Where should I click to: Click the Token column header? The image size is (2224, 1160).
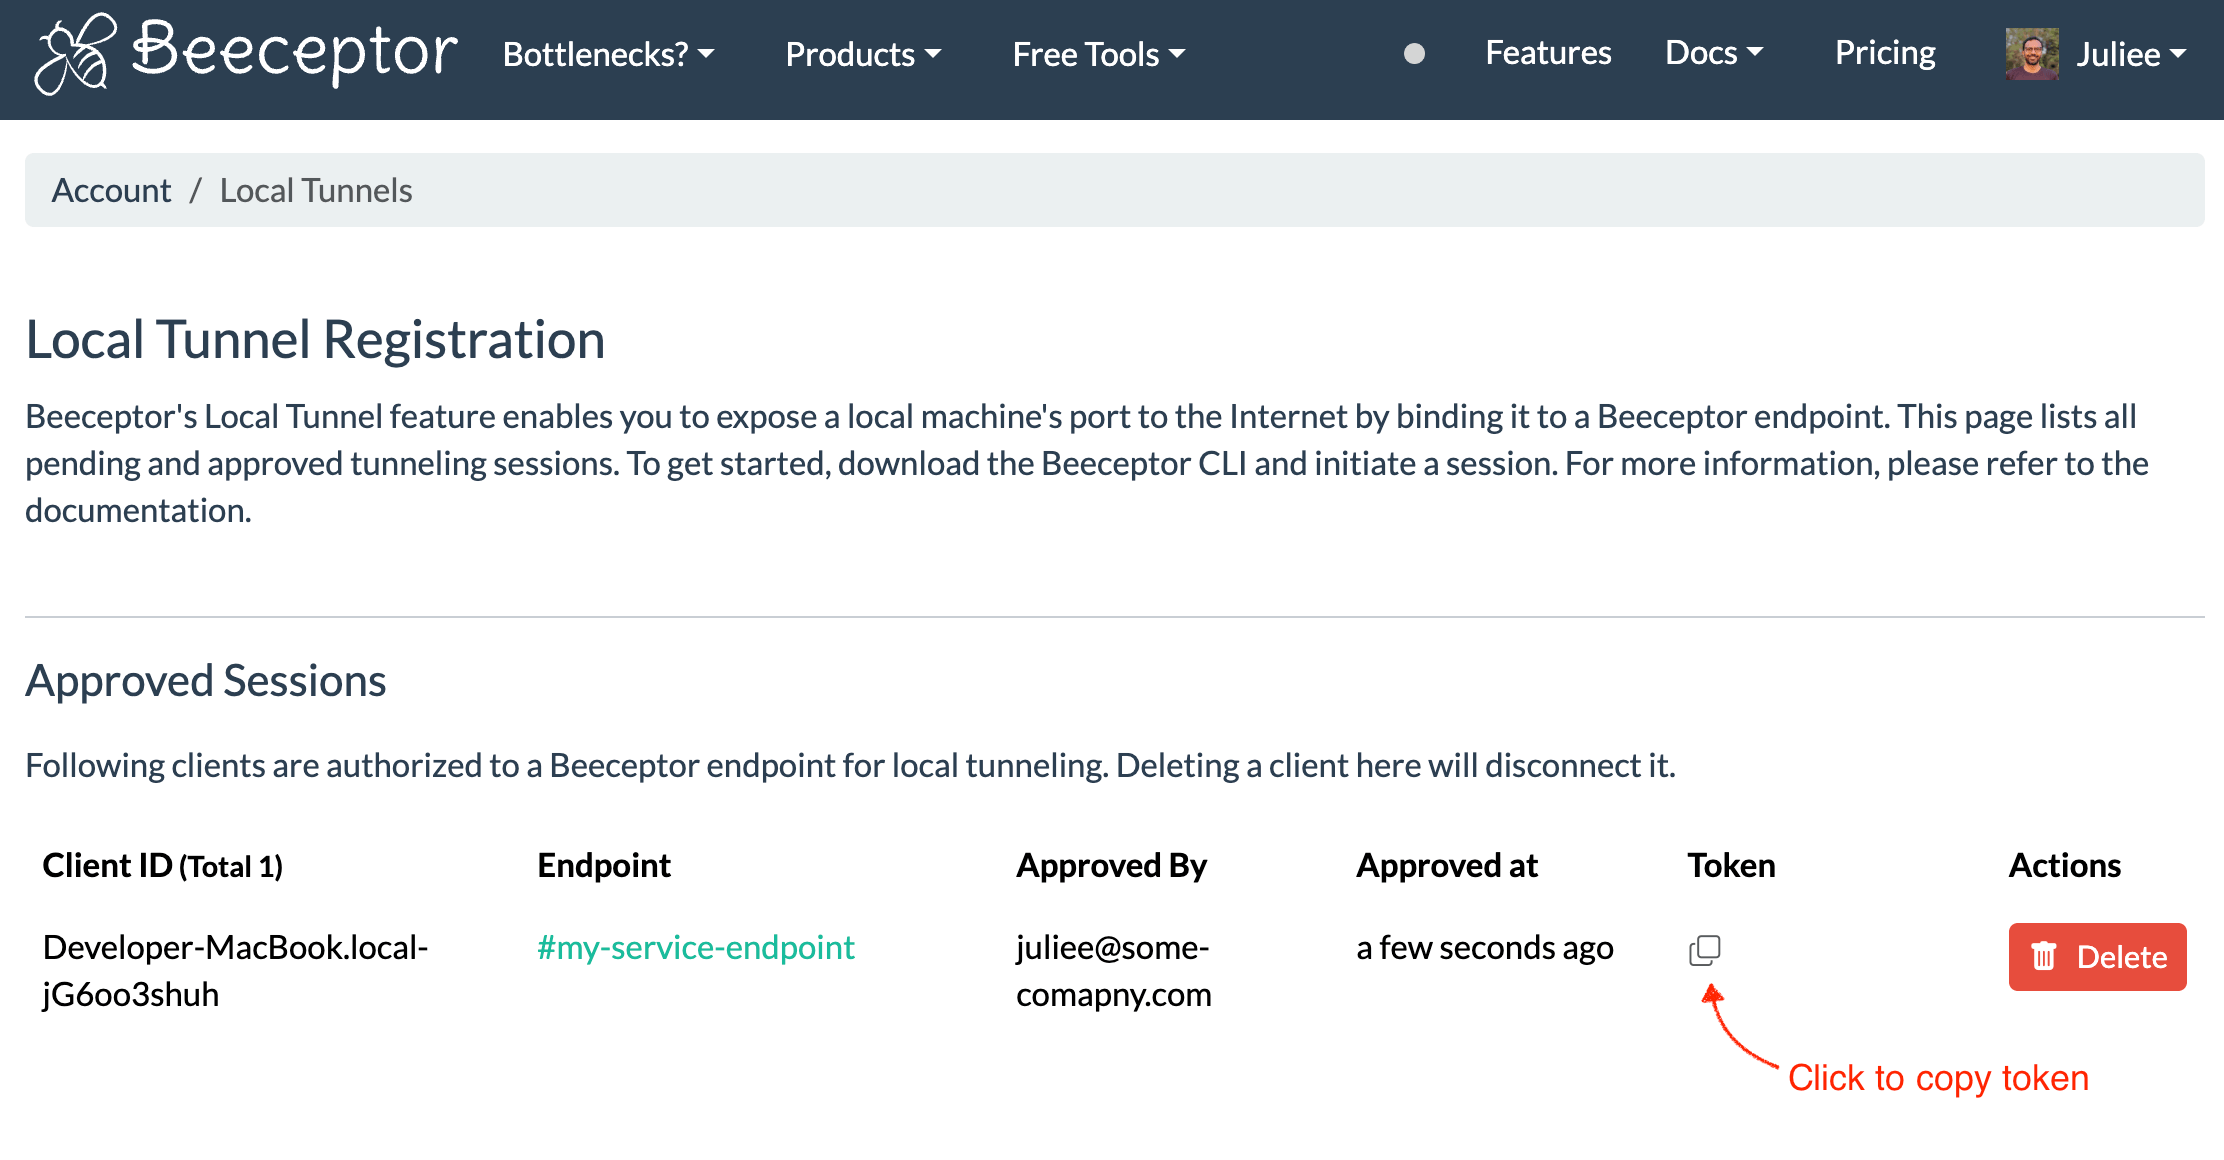click(1731, 865)
